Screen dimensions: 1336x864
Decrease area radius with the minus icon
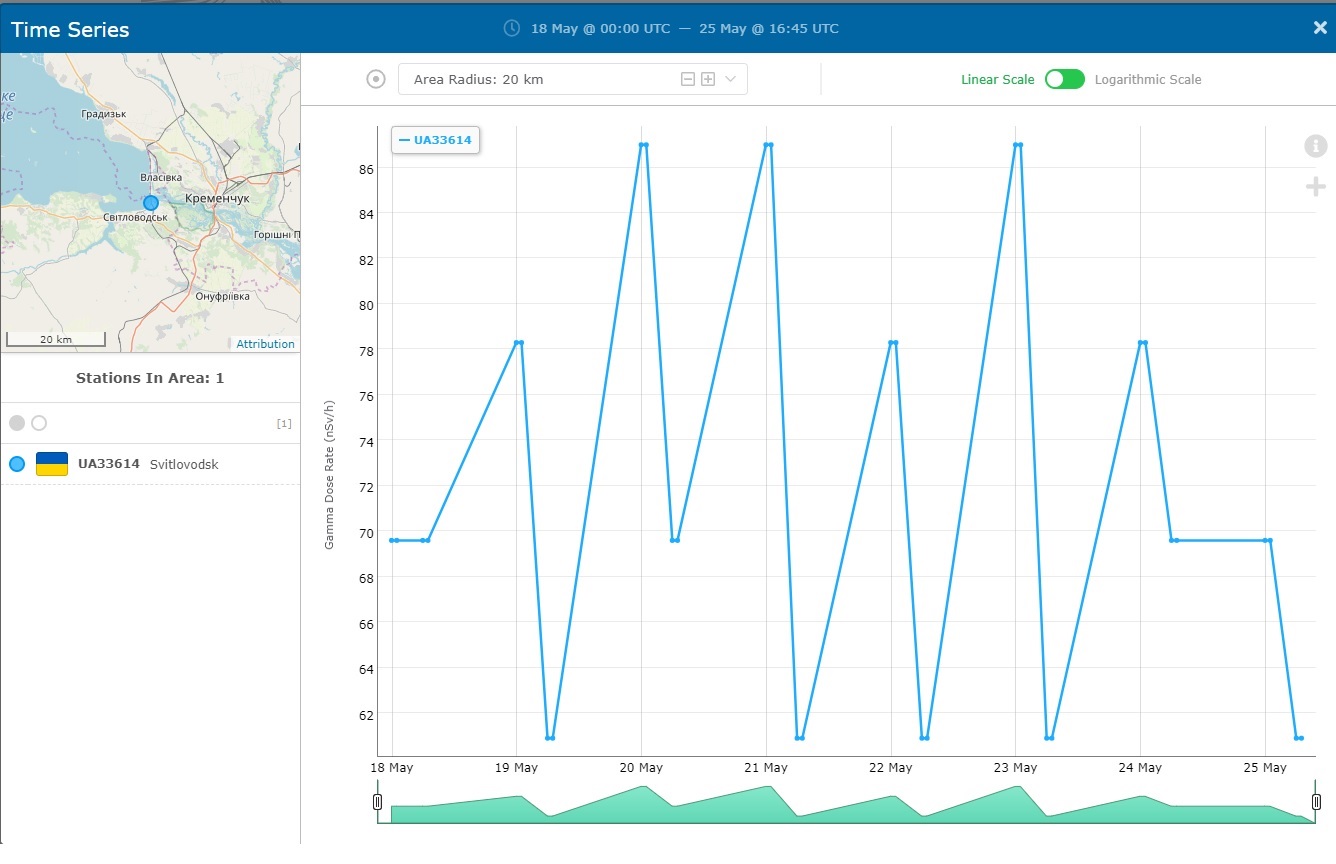[x=688, y=79]
